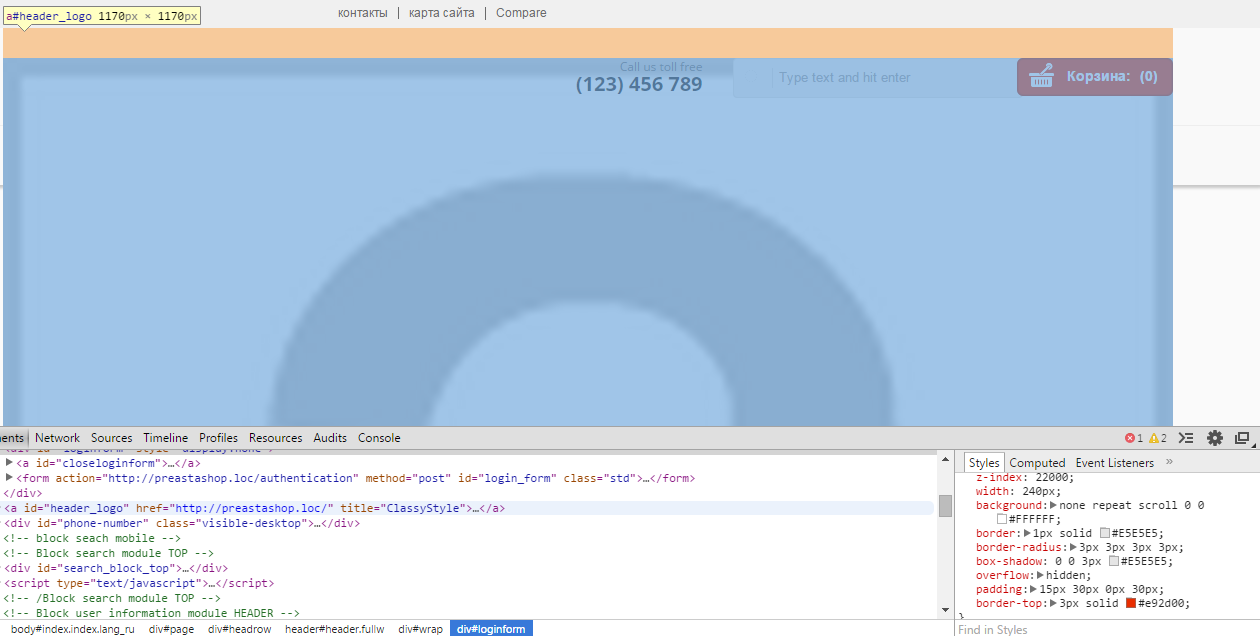Select body#index.index.lang_ru breadcrumb
This screenshot has height=636, width=1260.
click(x=72, y=629)
